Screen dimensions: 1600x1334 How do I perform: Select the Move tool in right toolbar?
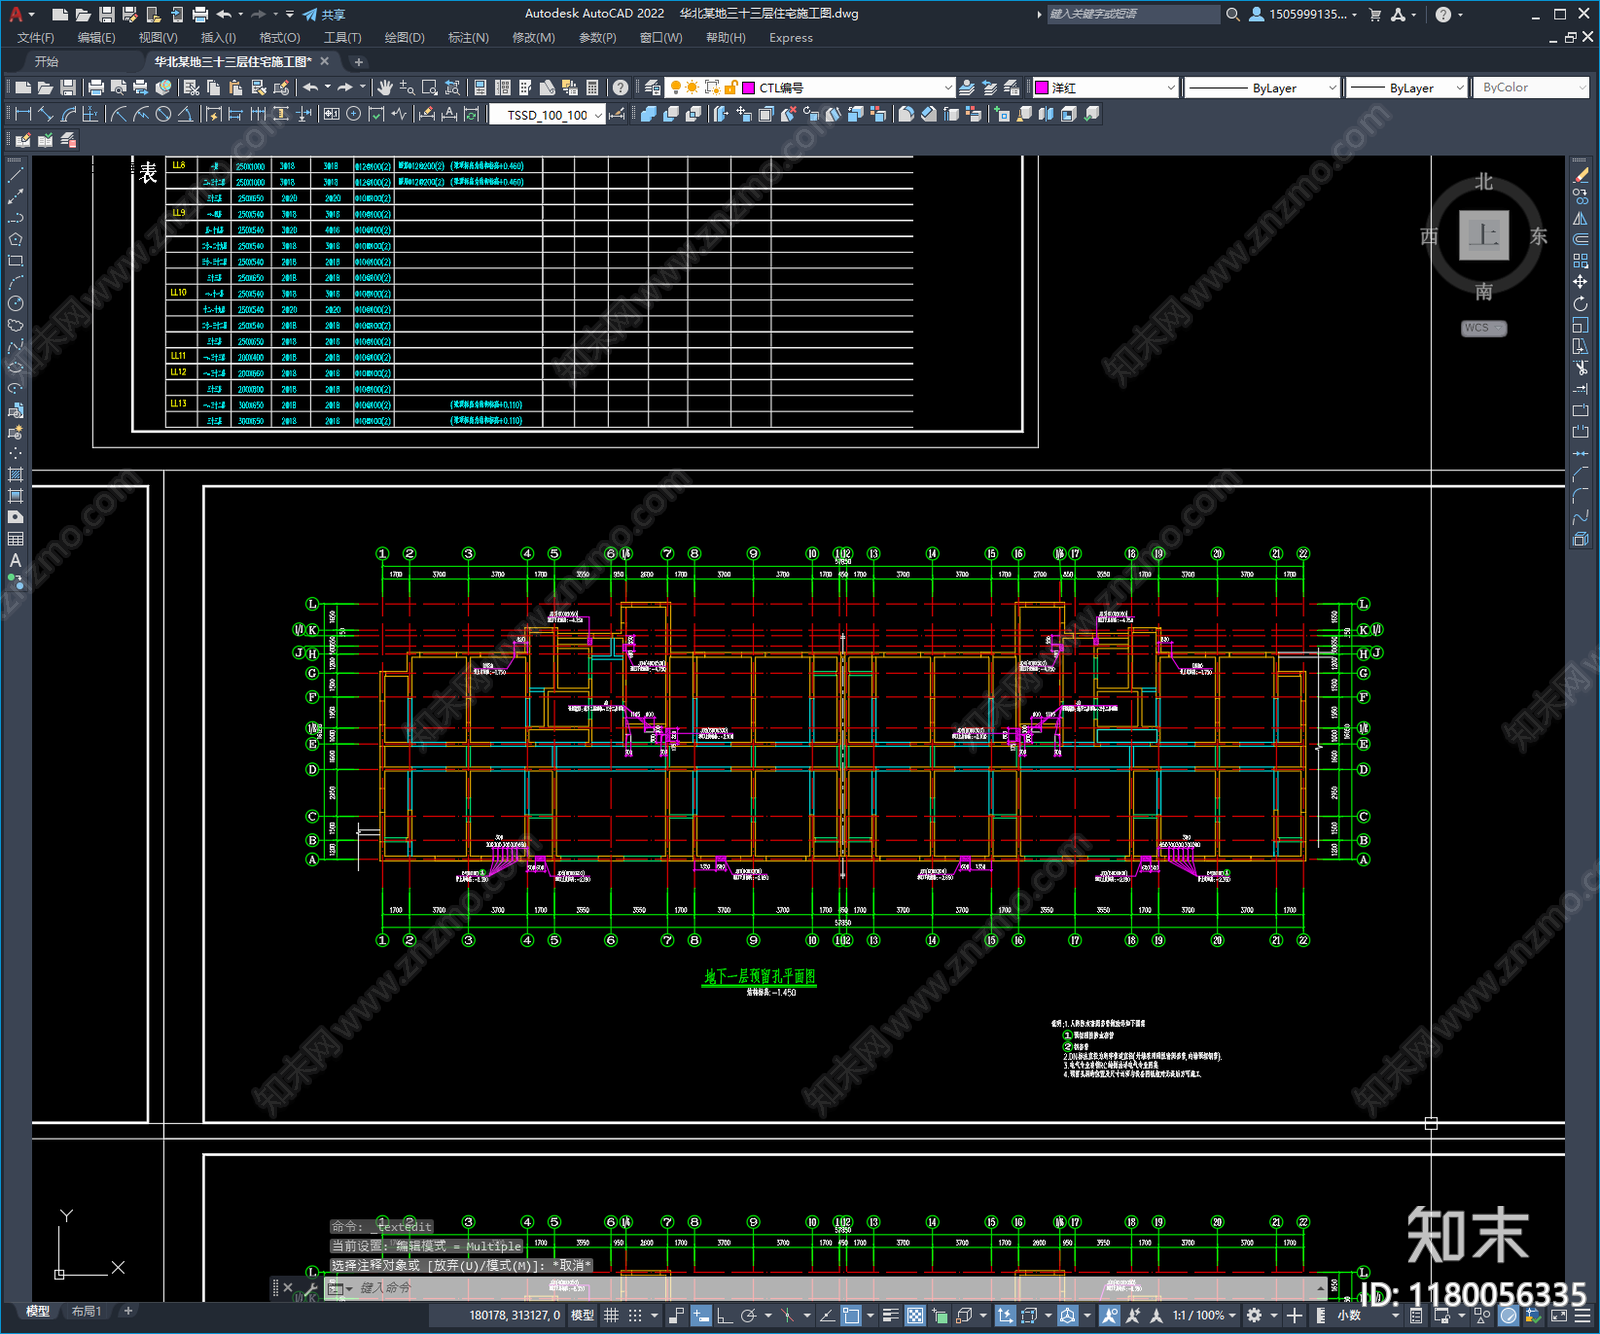[1580, 282]
